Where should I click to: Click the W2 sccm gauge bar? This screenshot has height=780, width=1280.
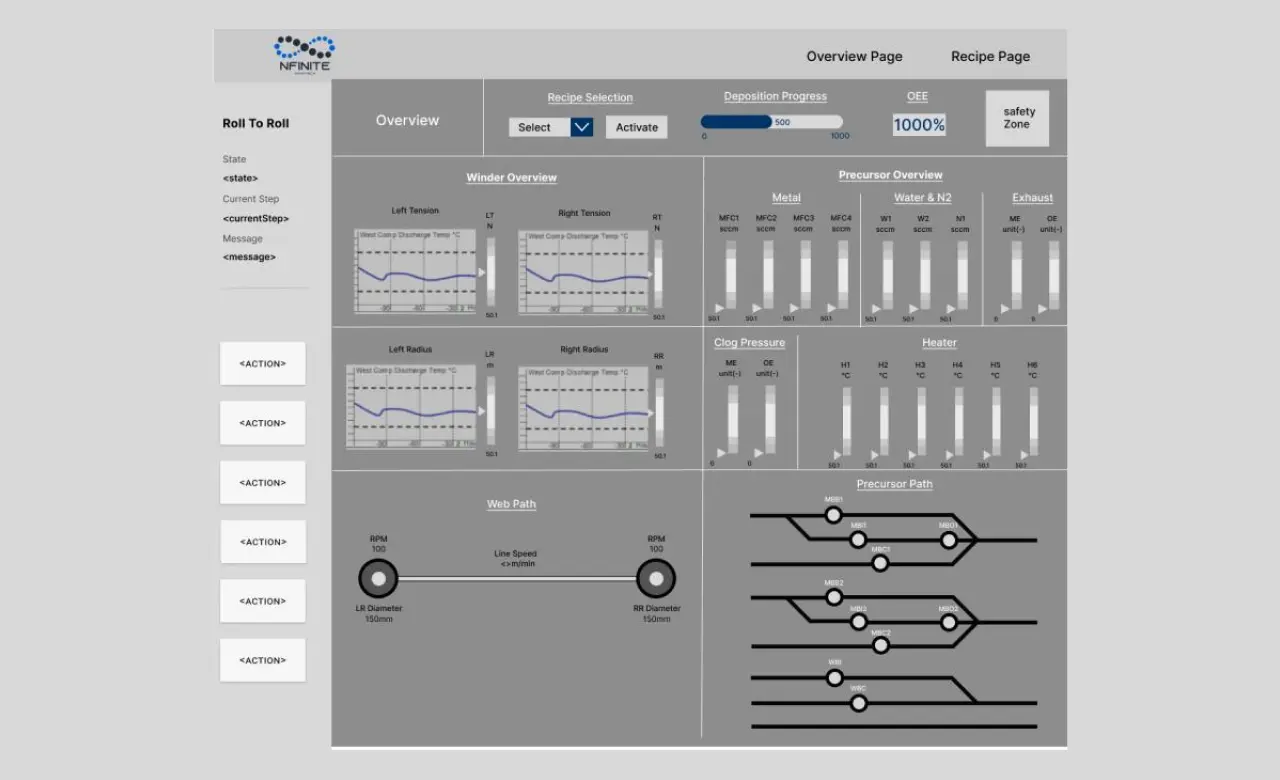coord(925,275)
